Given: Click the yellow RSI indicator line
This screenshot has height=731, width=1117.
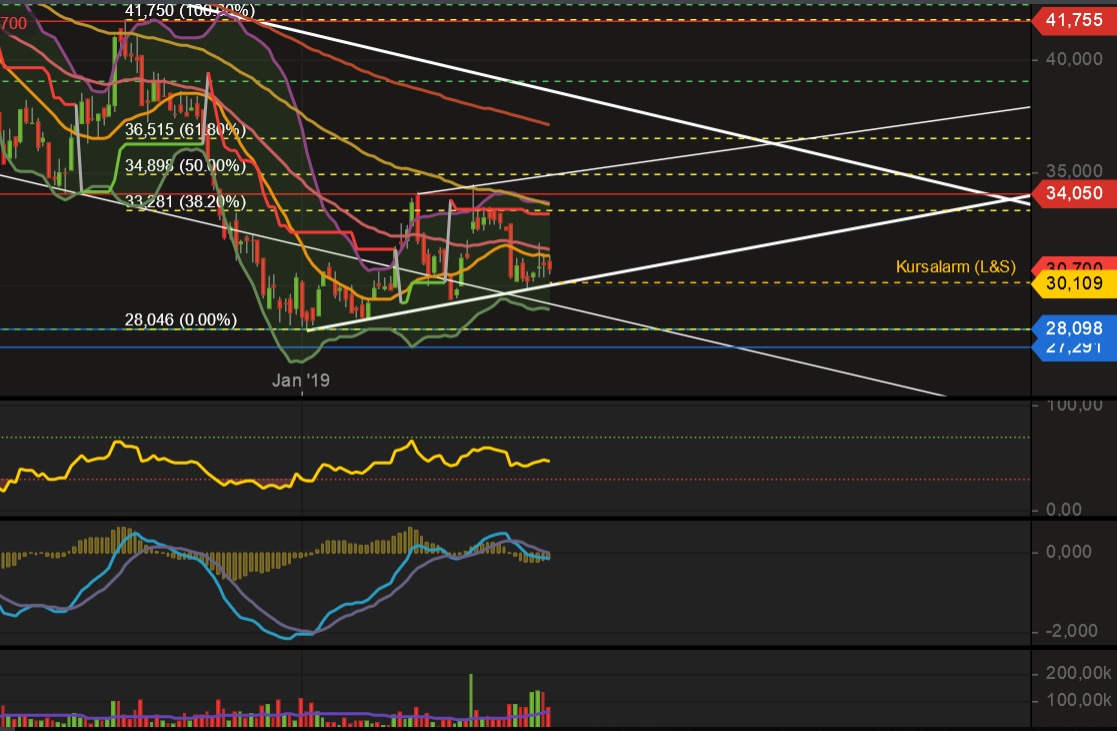Looking at the screenshot, I should [x=412, y=442].
